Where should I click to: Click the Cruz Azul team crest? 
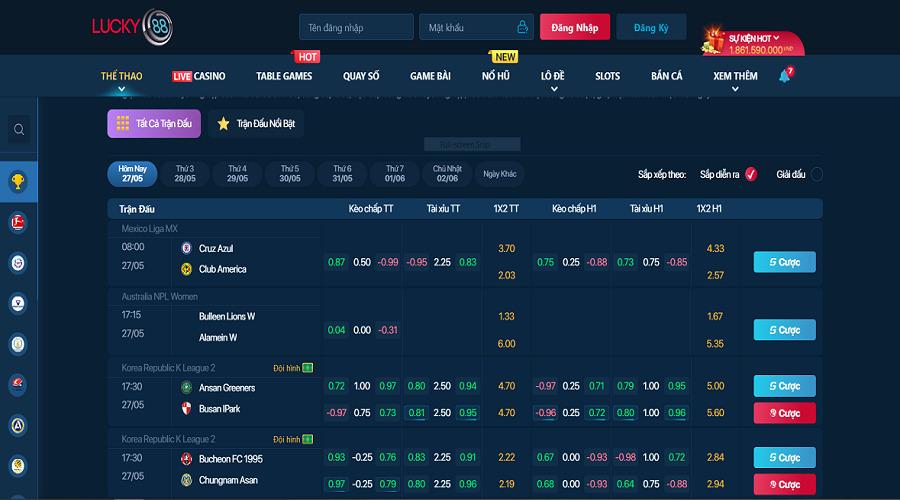click(187, 248)
